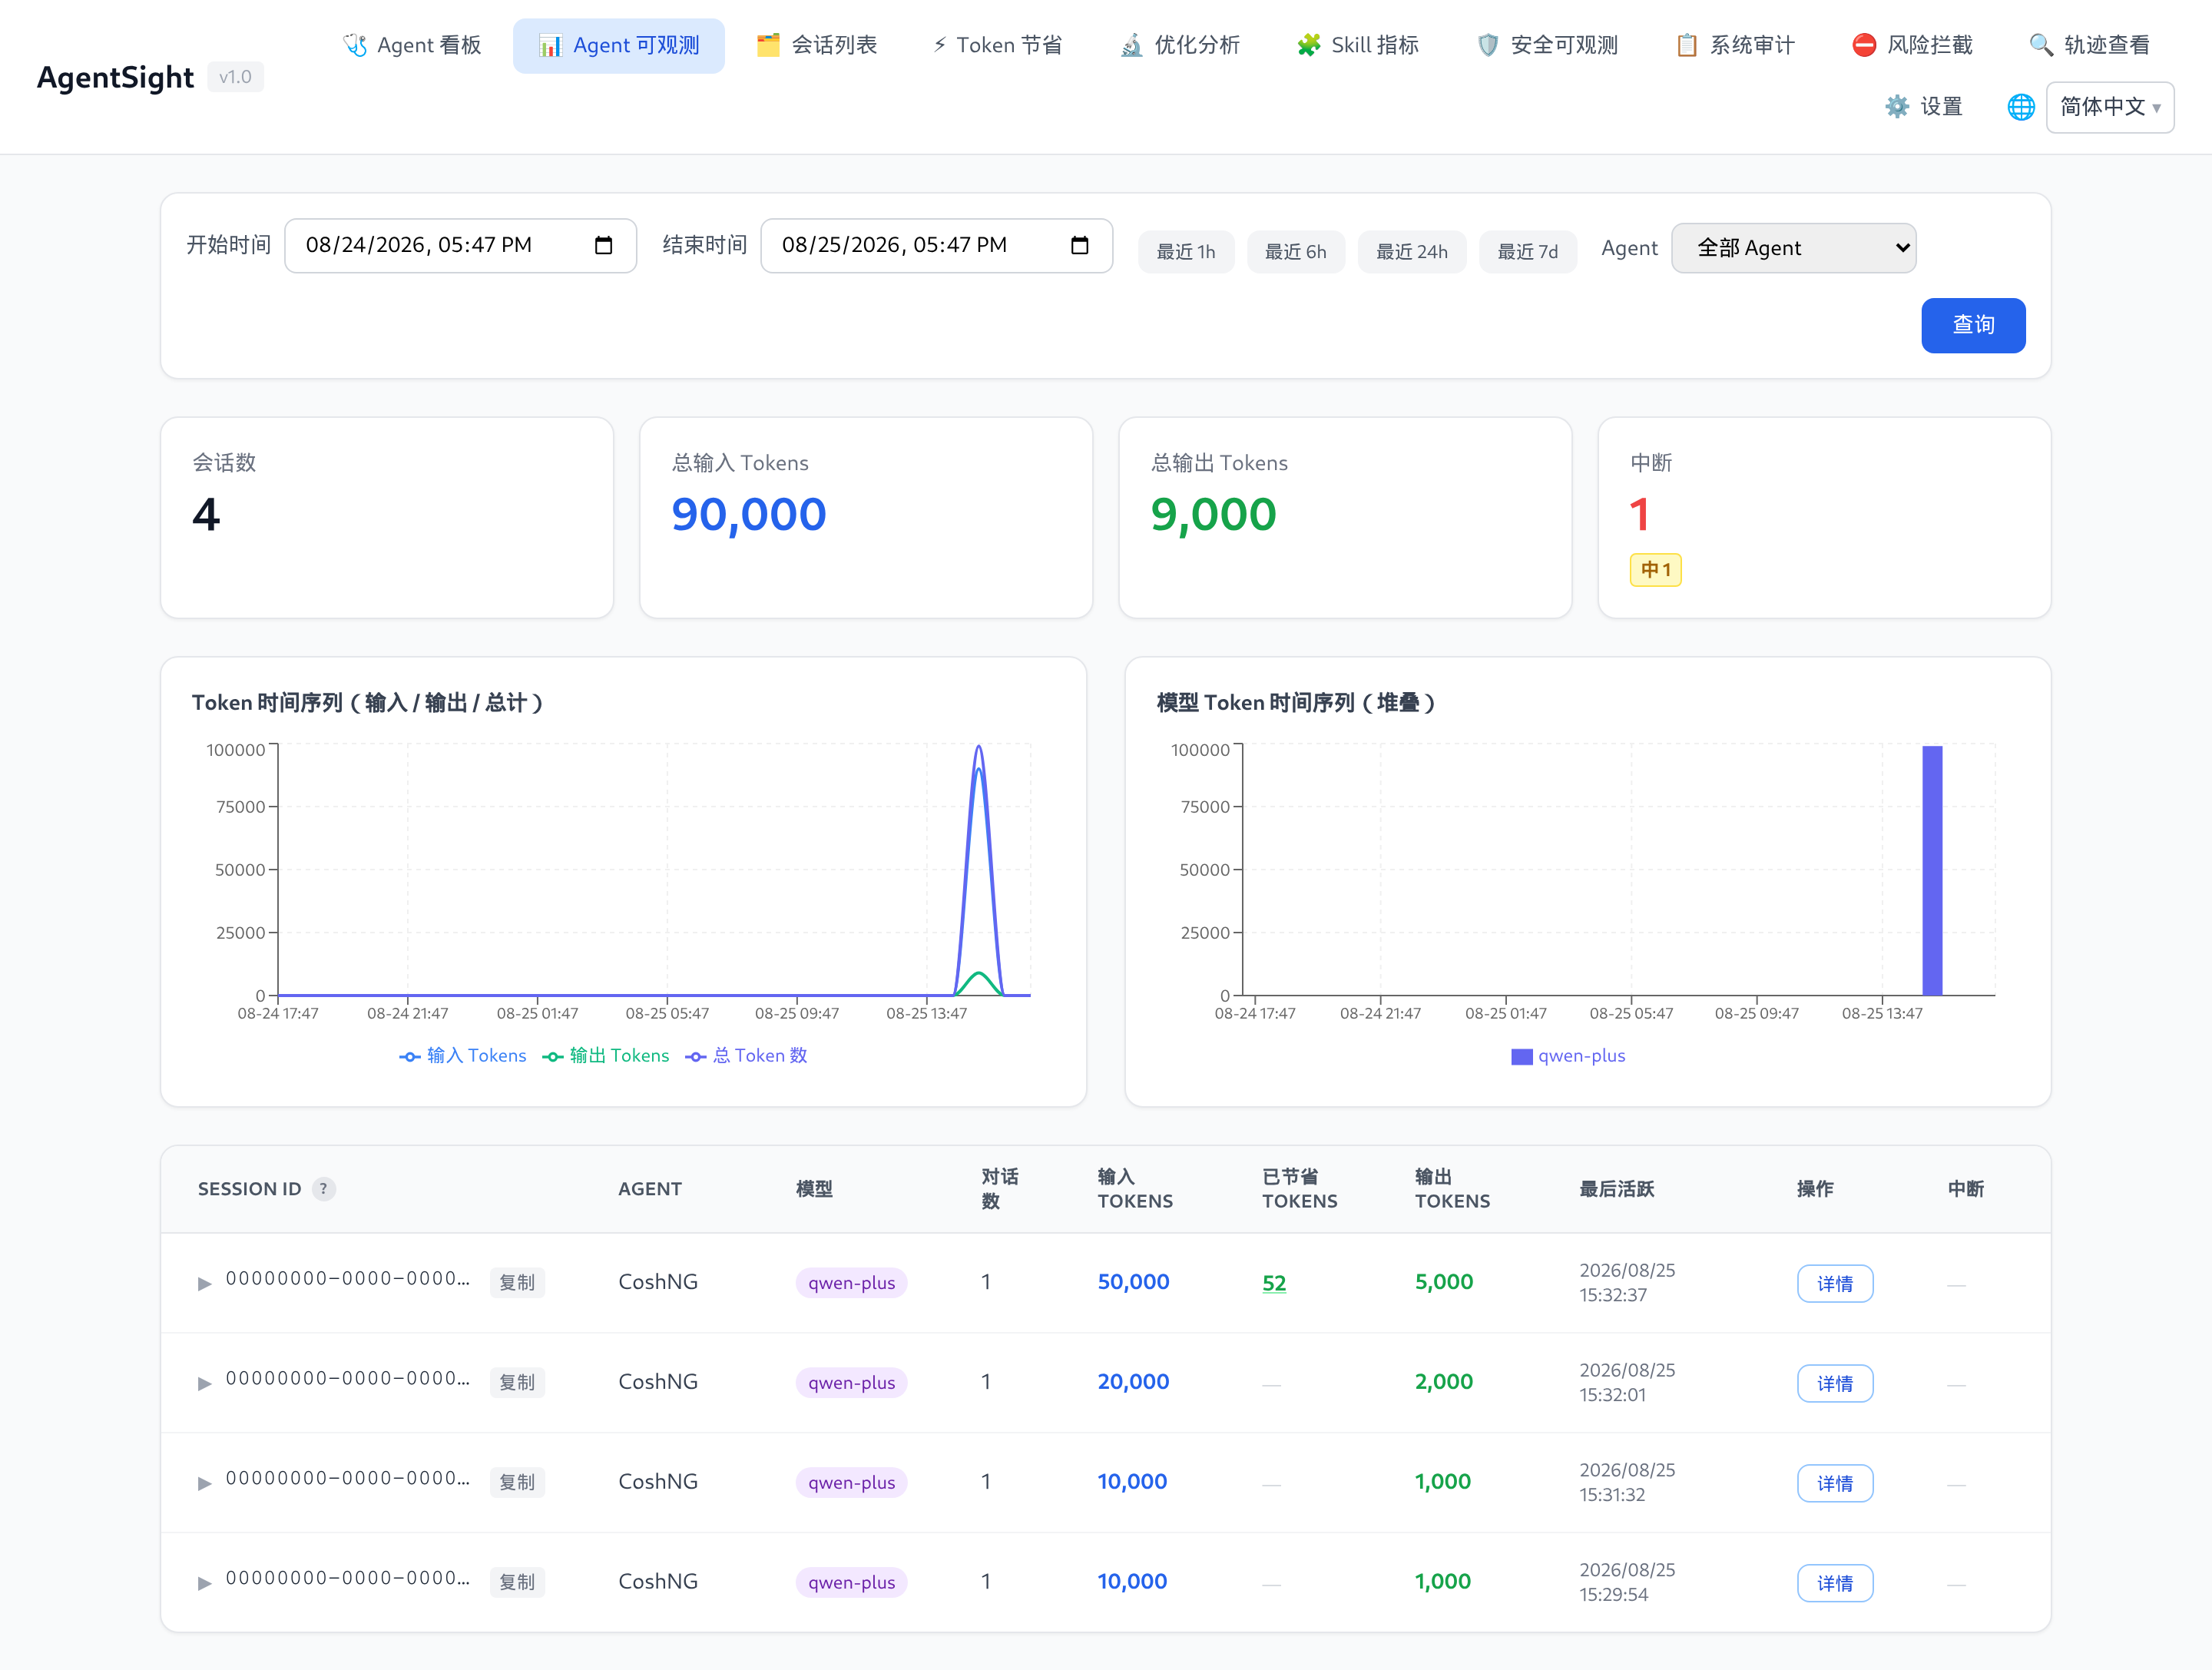Viewport: 2212px width, 1670px height.
Task: Click the 查询 button
Action: click(1973, 325)
